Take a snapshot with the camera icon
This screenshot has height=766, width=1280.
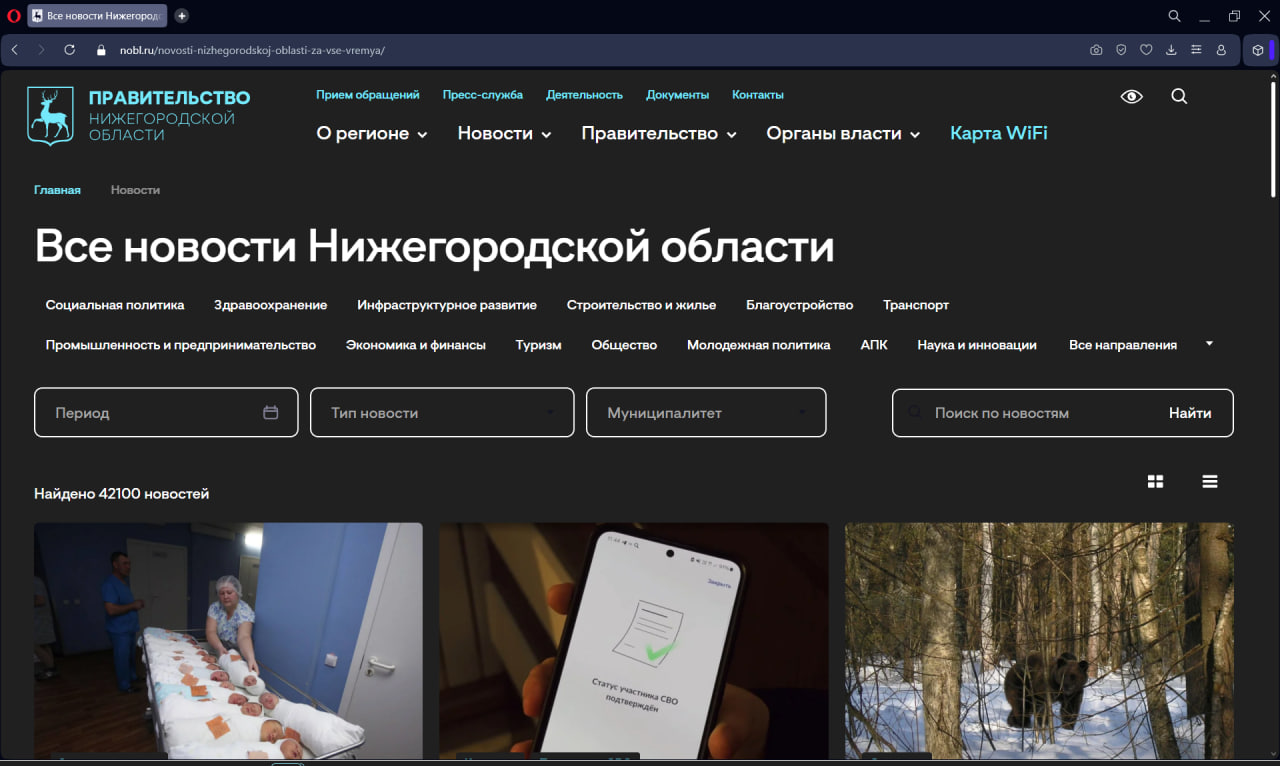(1095, 49)
